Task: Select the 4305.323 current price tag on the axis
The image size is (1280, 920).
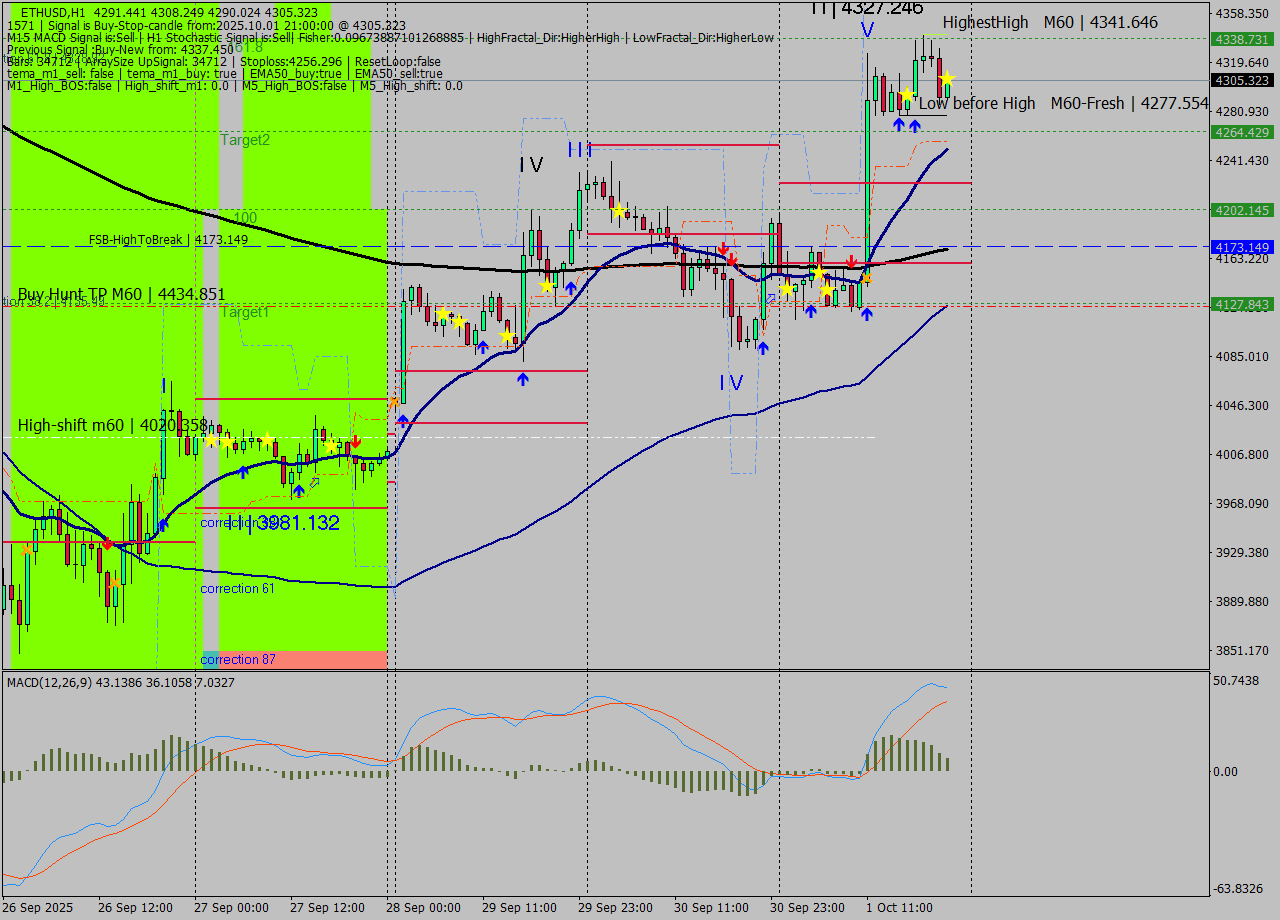Action: tap(1240, 78)
